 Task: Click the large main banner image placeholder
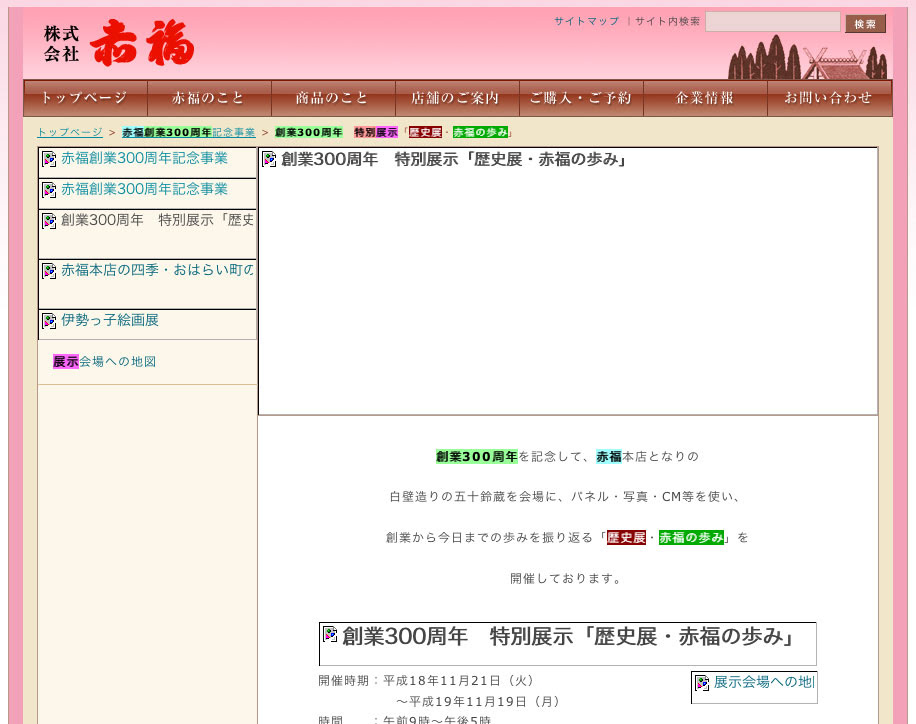click(568, 282)
